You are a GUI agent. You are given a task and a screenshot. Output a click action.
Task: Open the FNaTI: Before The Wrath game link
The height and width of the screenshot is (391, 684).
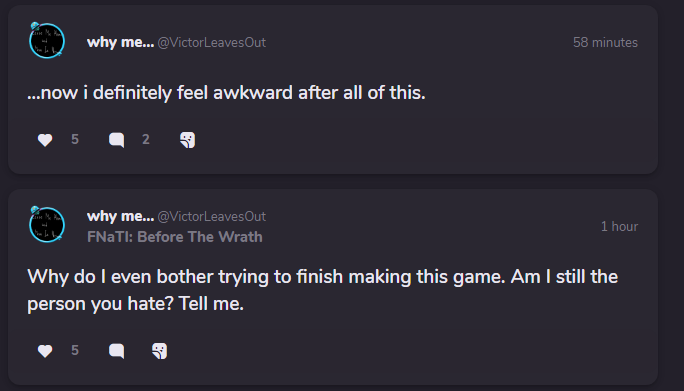174,237
